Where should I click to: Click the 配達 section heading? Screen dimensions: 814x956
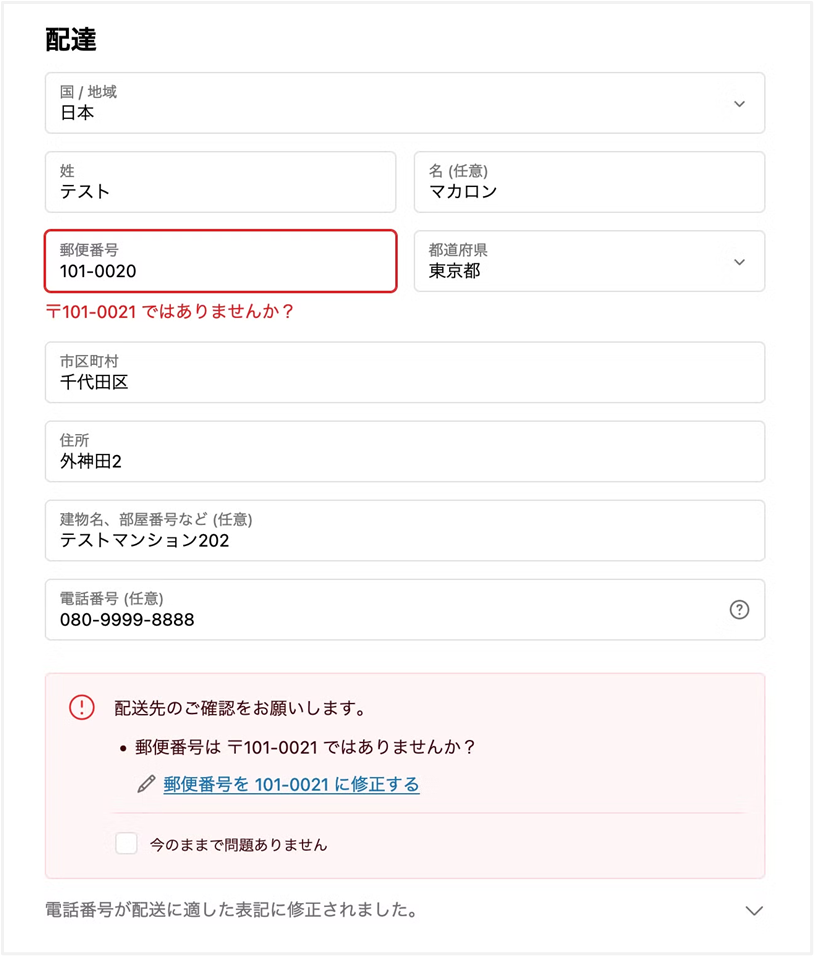pyautogui.click(x=70, y=40)
